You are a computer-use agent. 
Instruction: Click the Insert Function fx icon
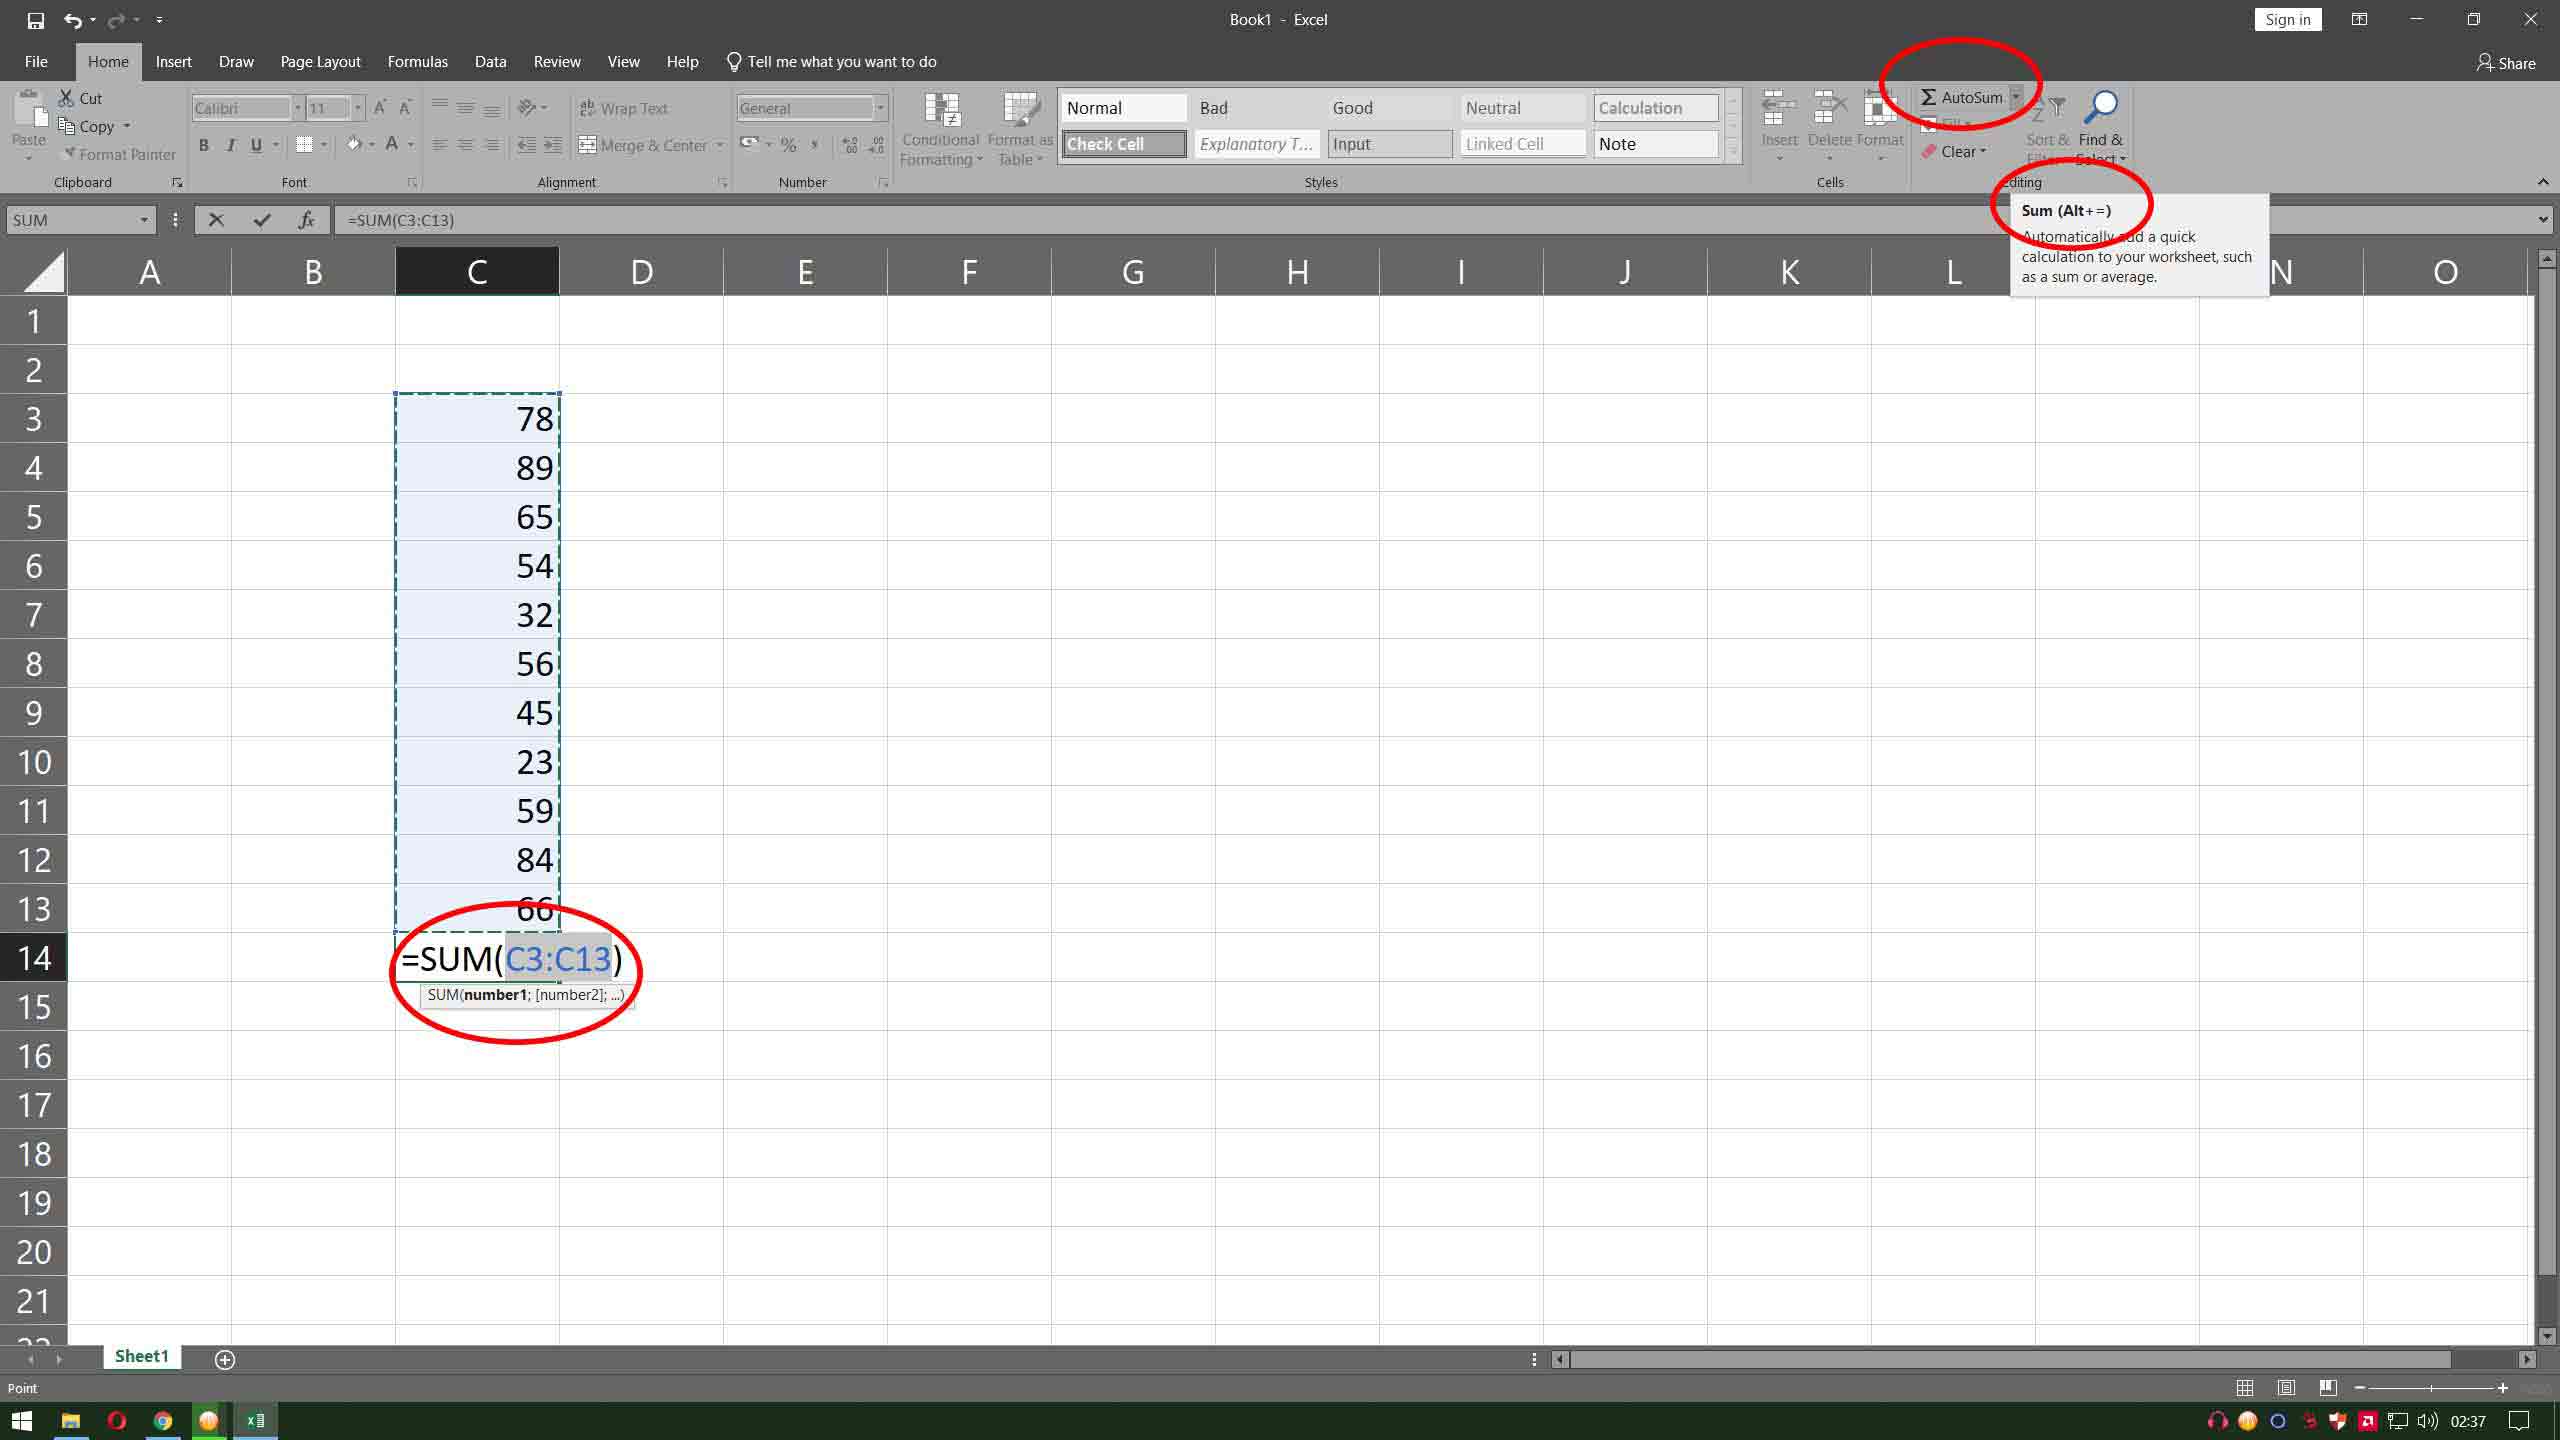[x=307, y=220]
